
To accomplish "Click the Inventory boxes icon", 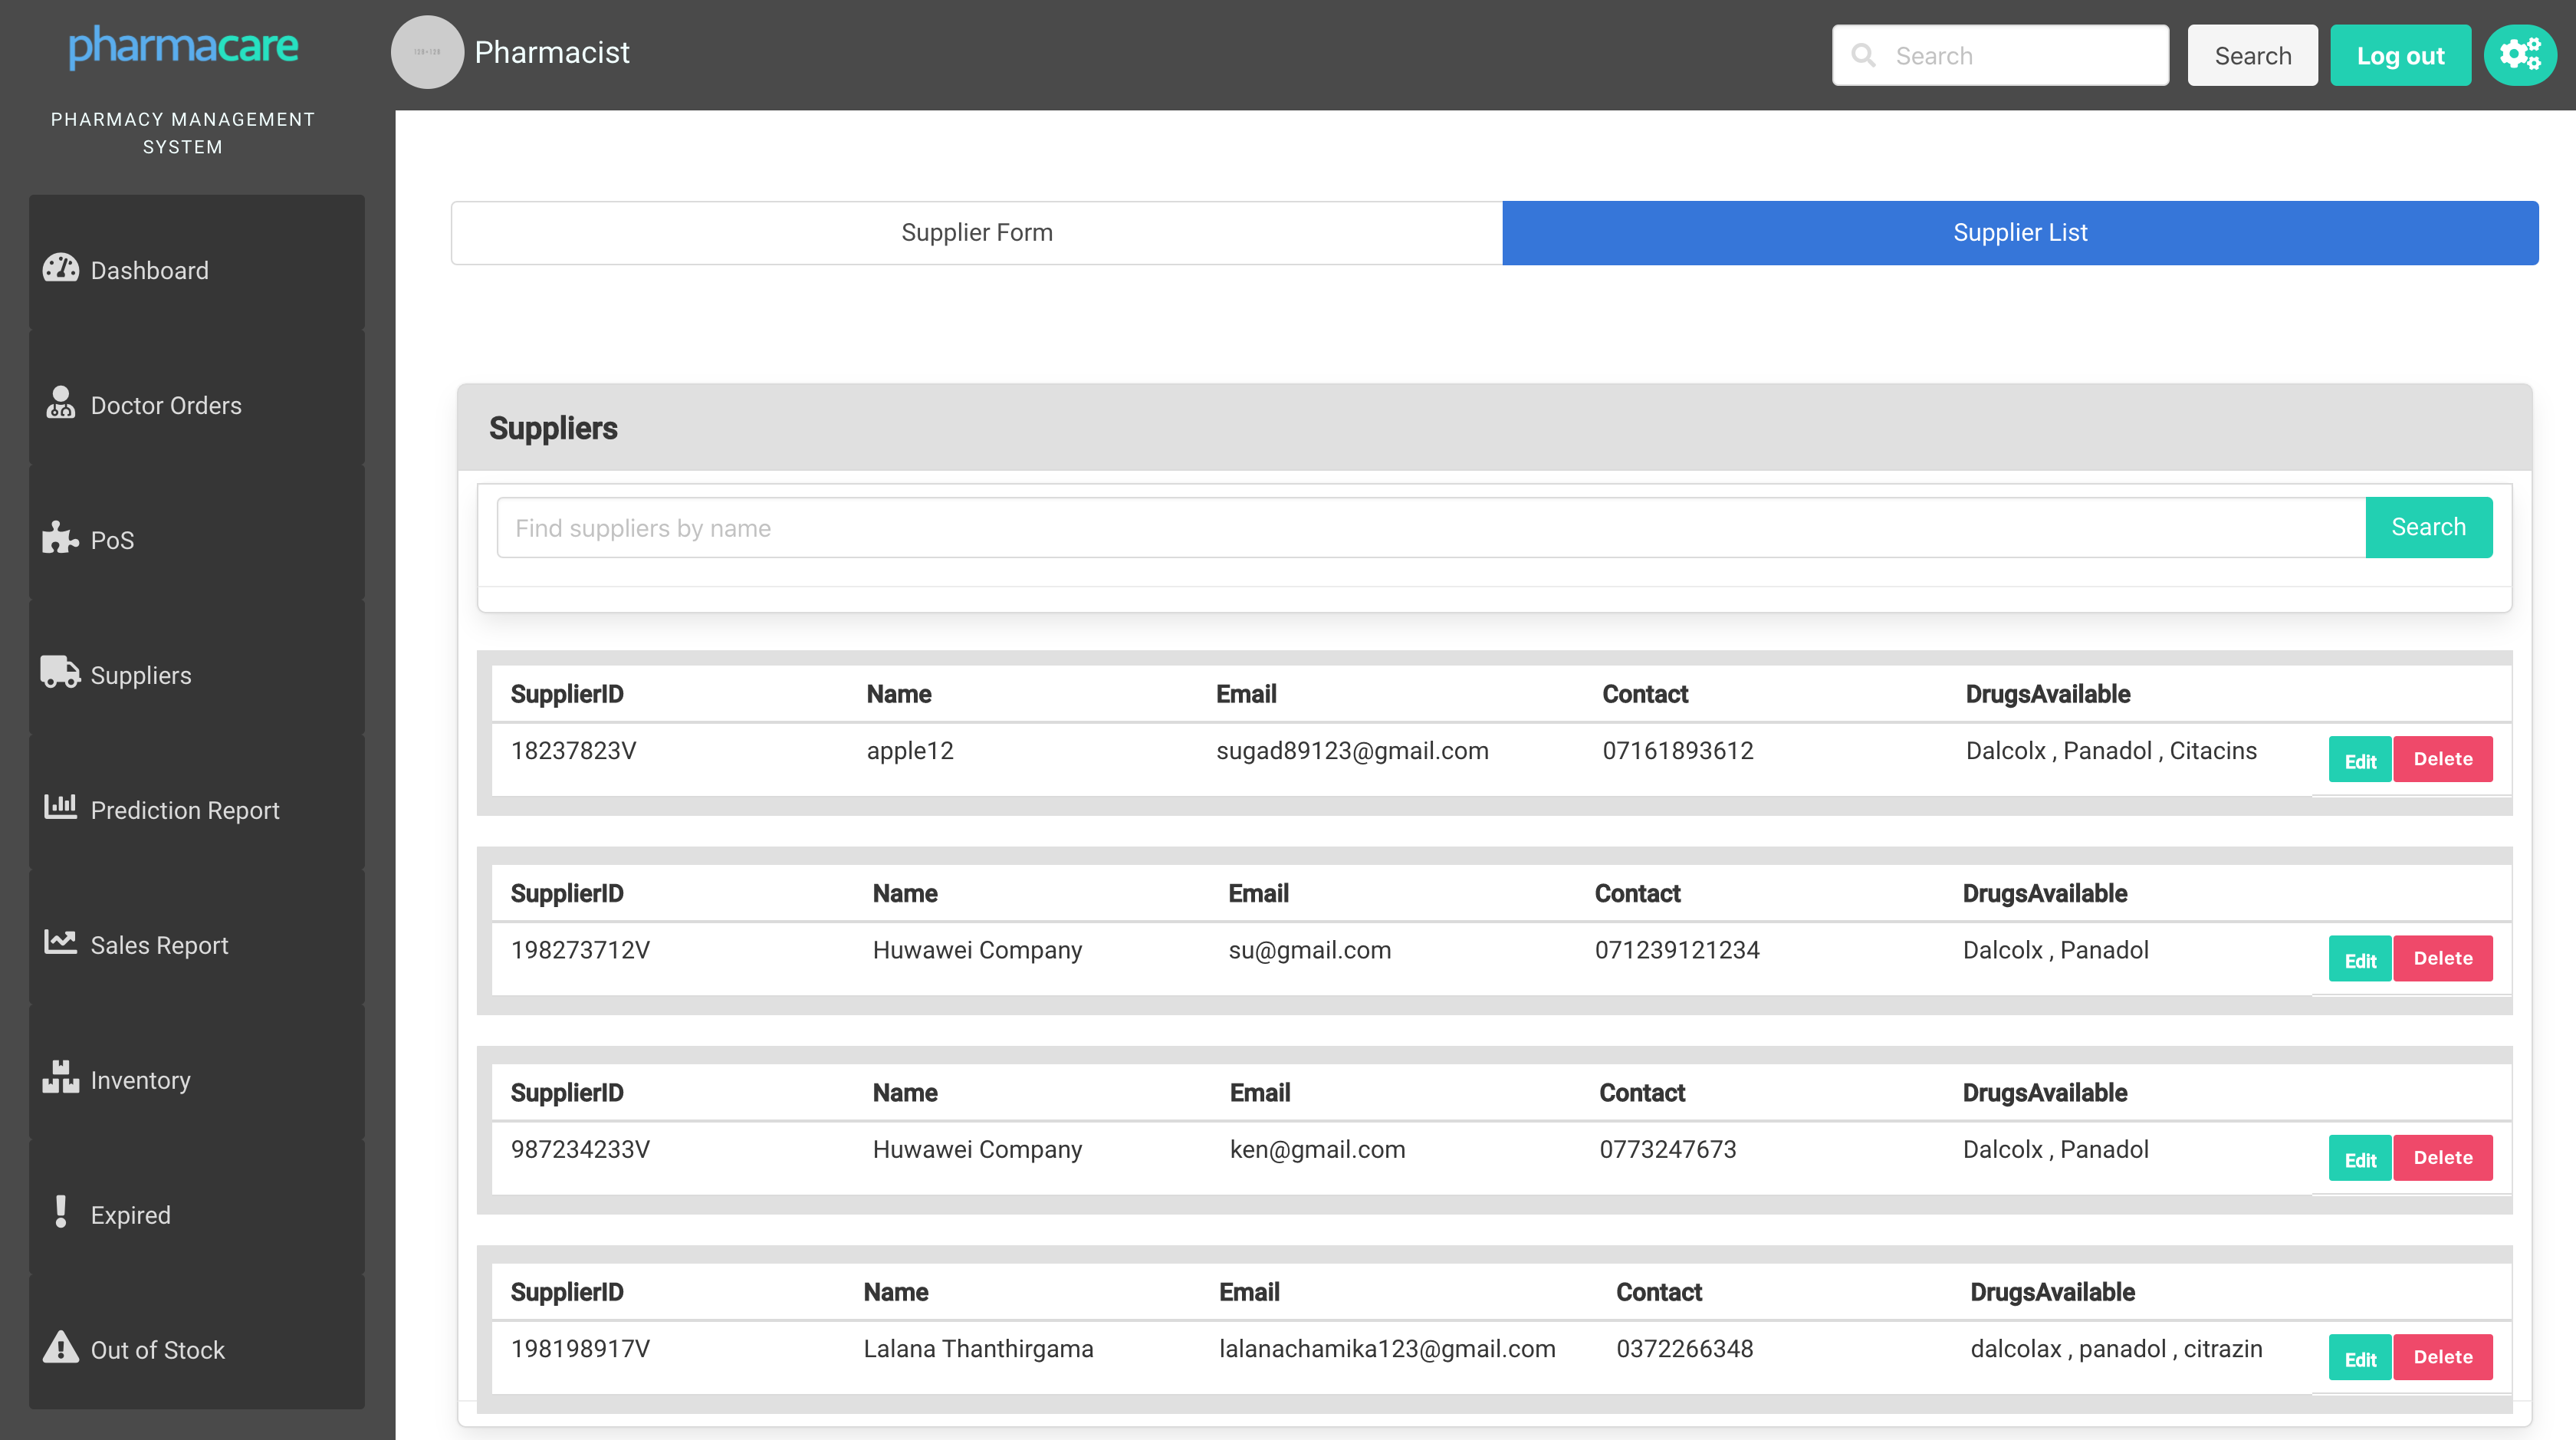I will (60, 1077).
